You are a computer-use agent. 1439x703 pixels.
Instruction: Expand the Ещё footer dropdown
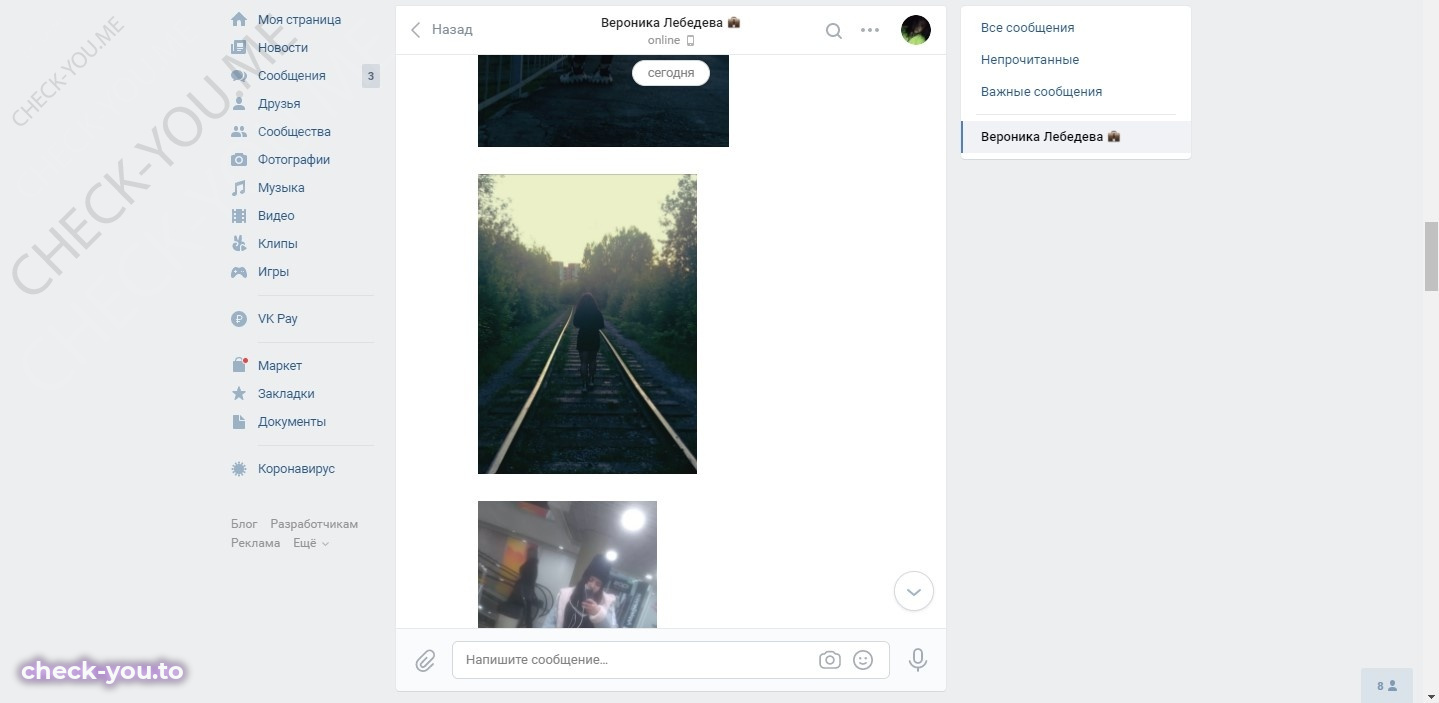311,543
